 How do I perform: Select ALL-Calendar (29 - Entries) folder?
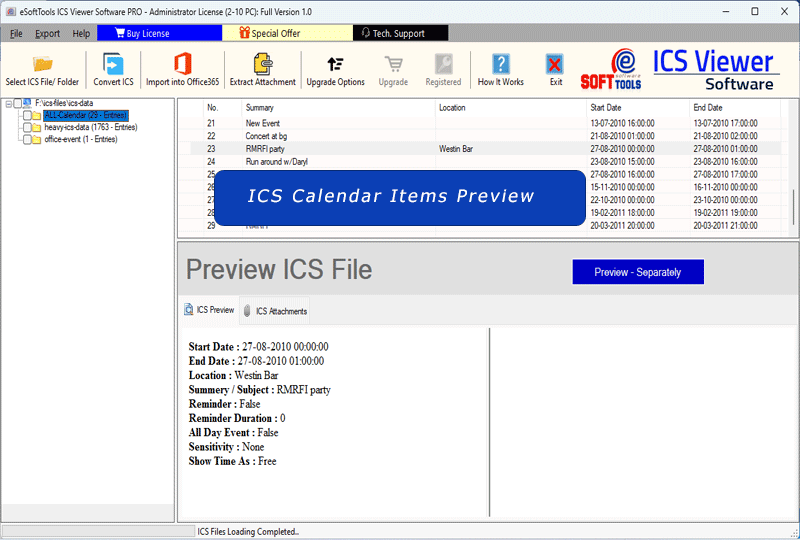click(86, 115)
